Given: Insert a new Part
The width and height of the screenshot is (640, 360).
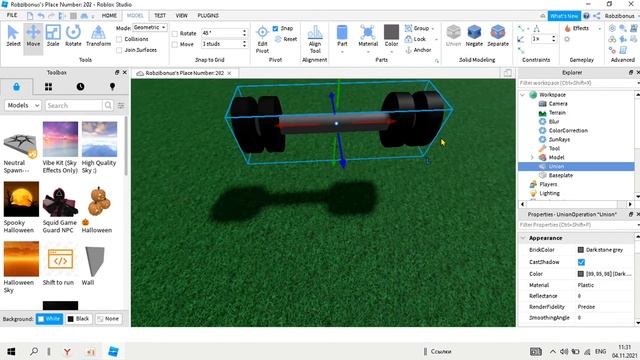Looking at the screenshot, I should click(342, 36).
